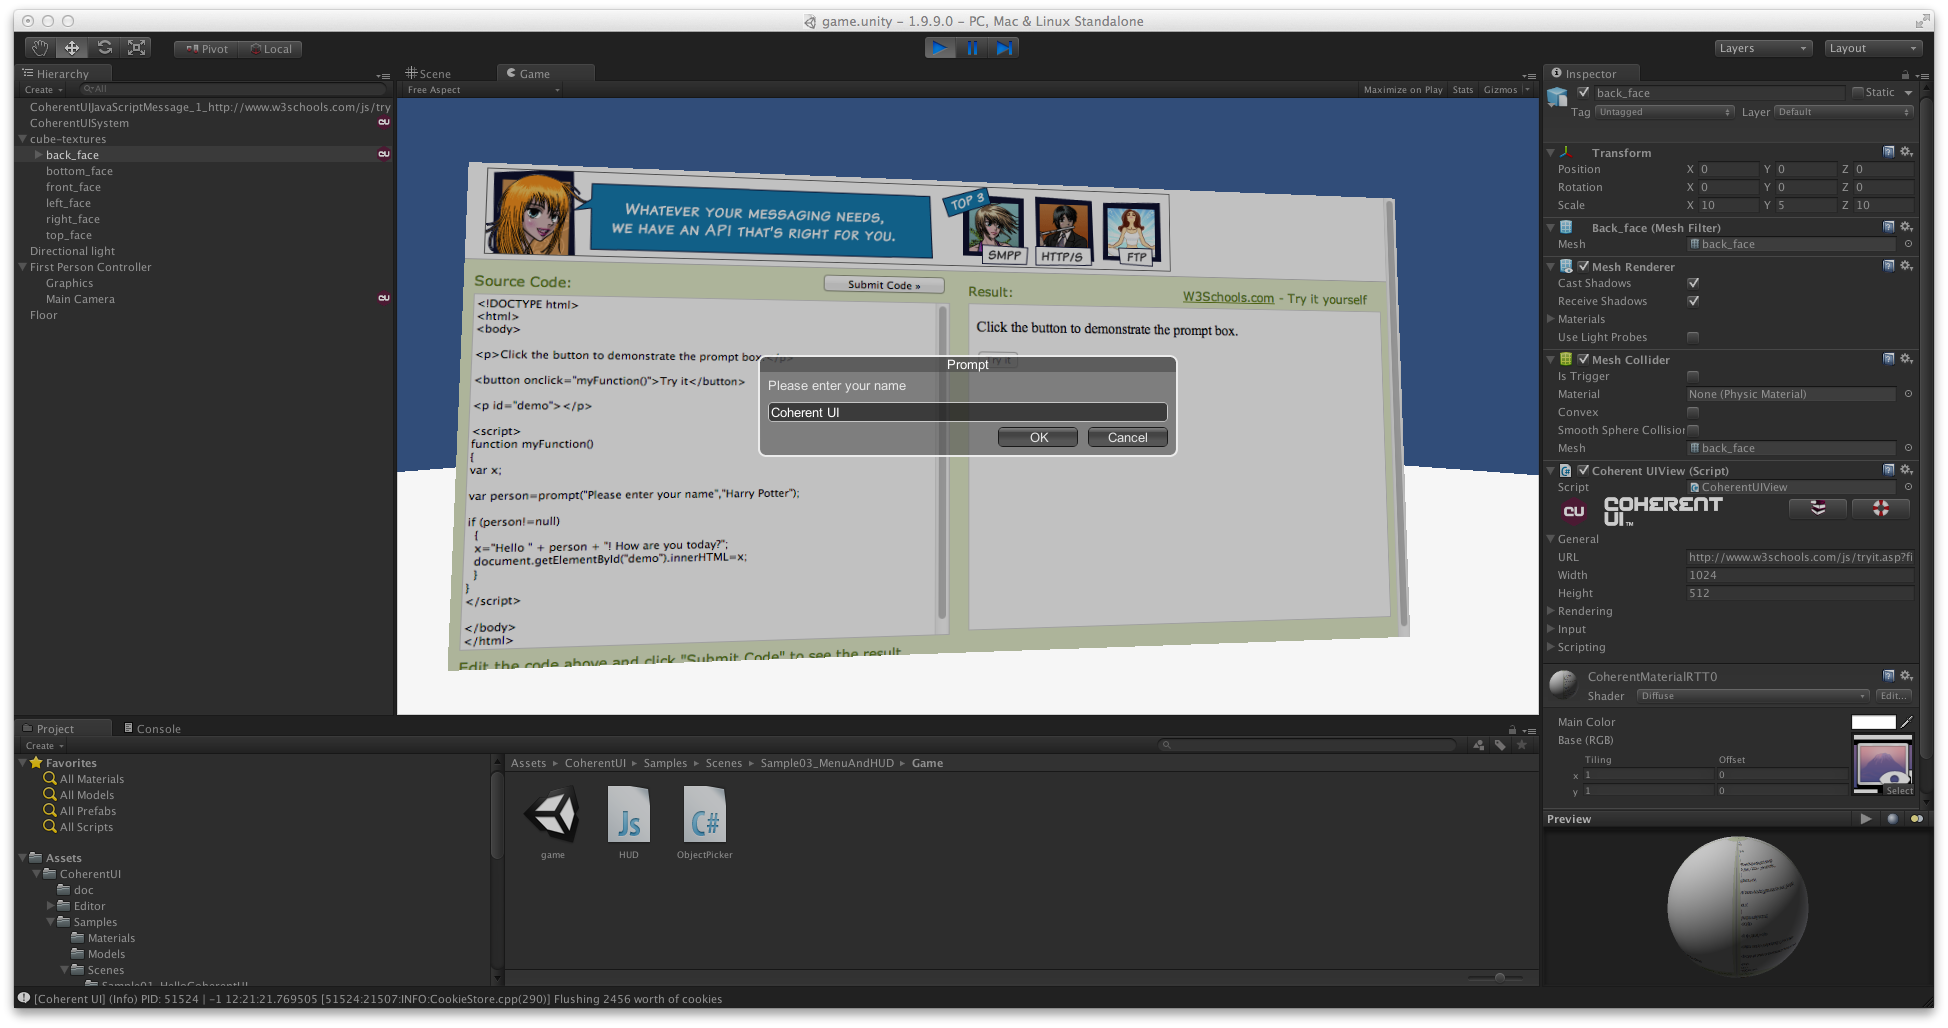
Task: Click the Submit Code button
Action: click(x=884, y=285)
